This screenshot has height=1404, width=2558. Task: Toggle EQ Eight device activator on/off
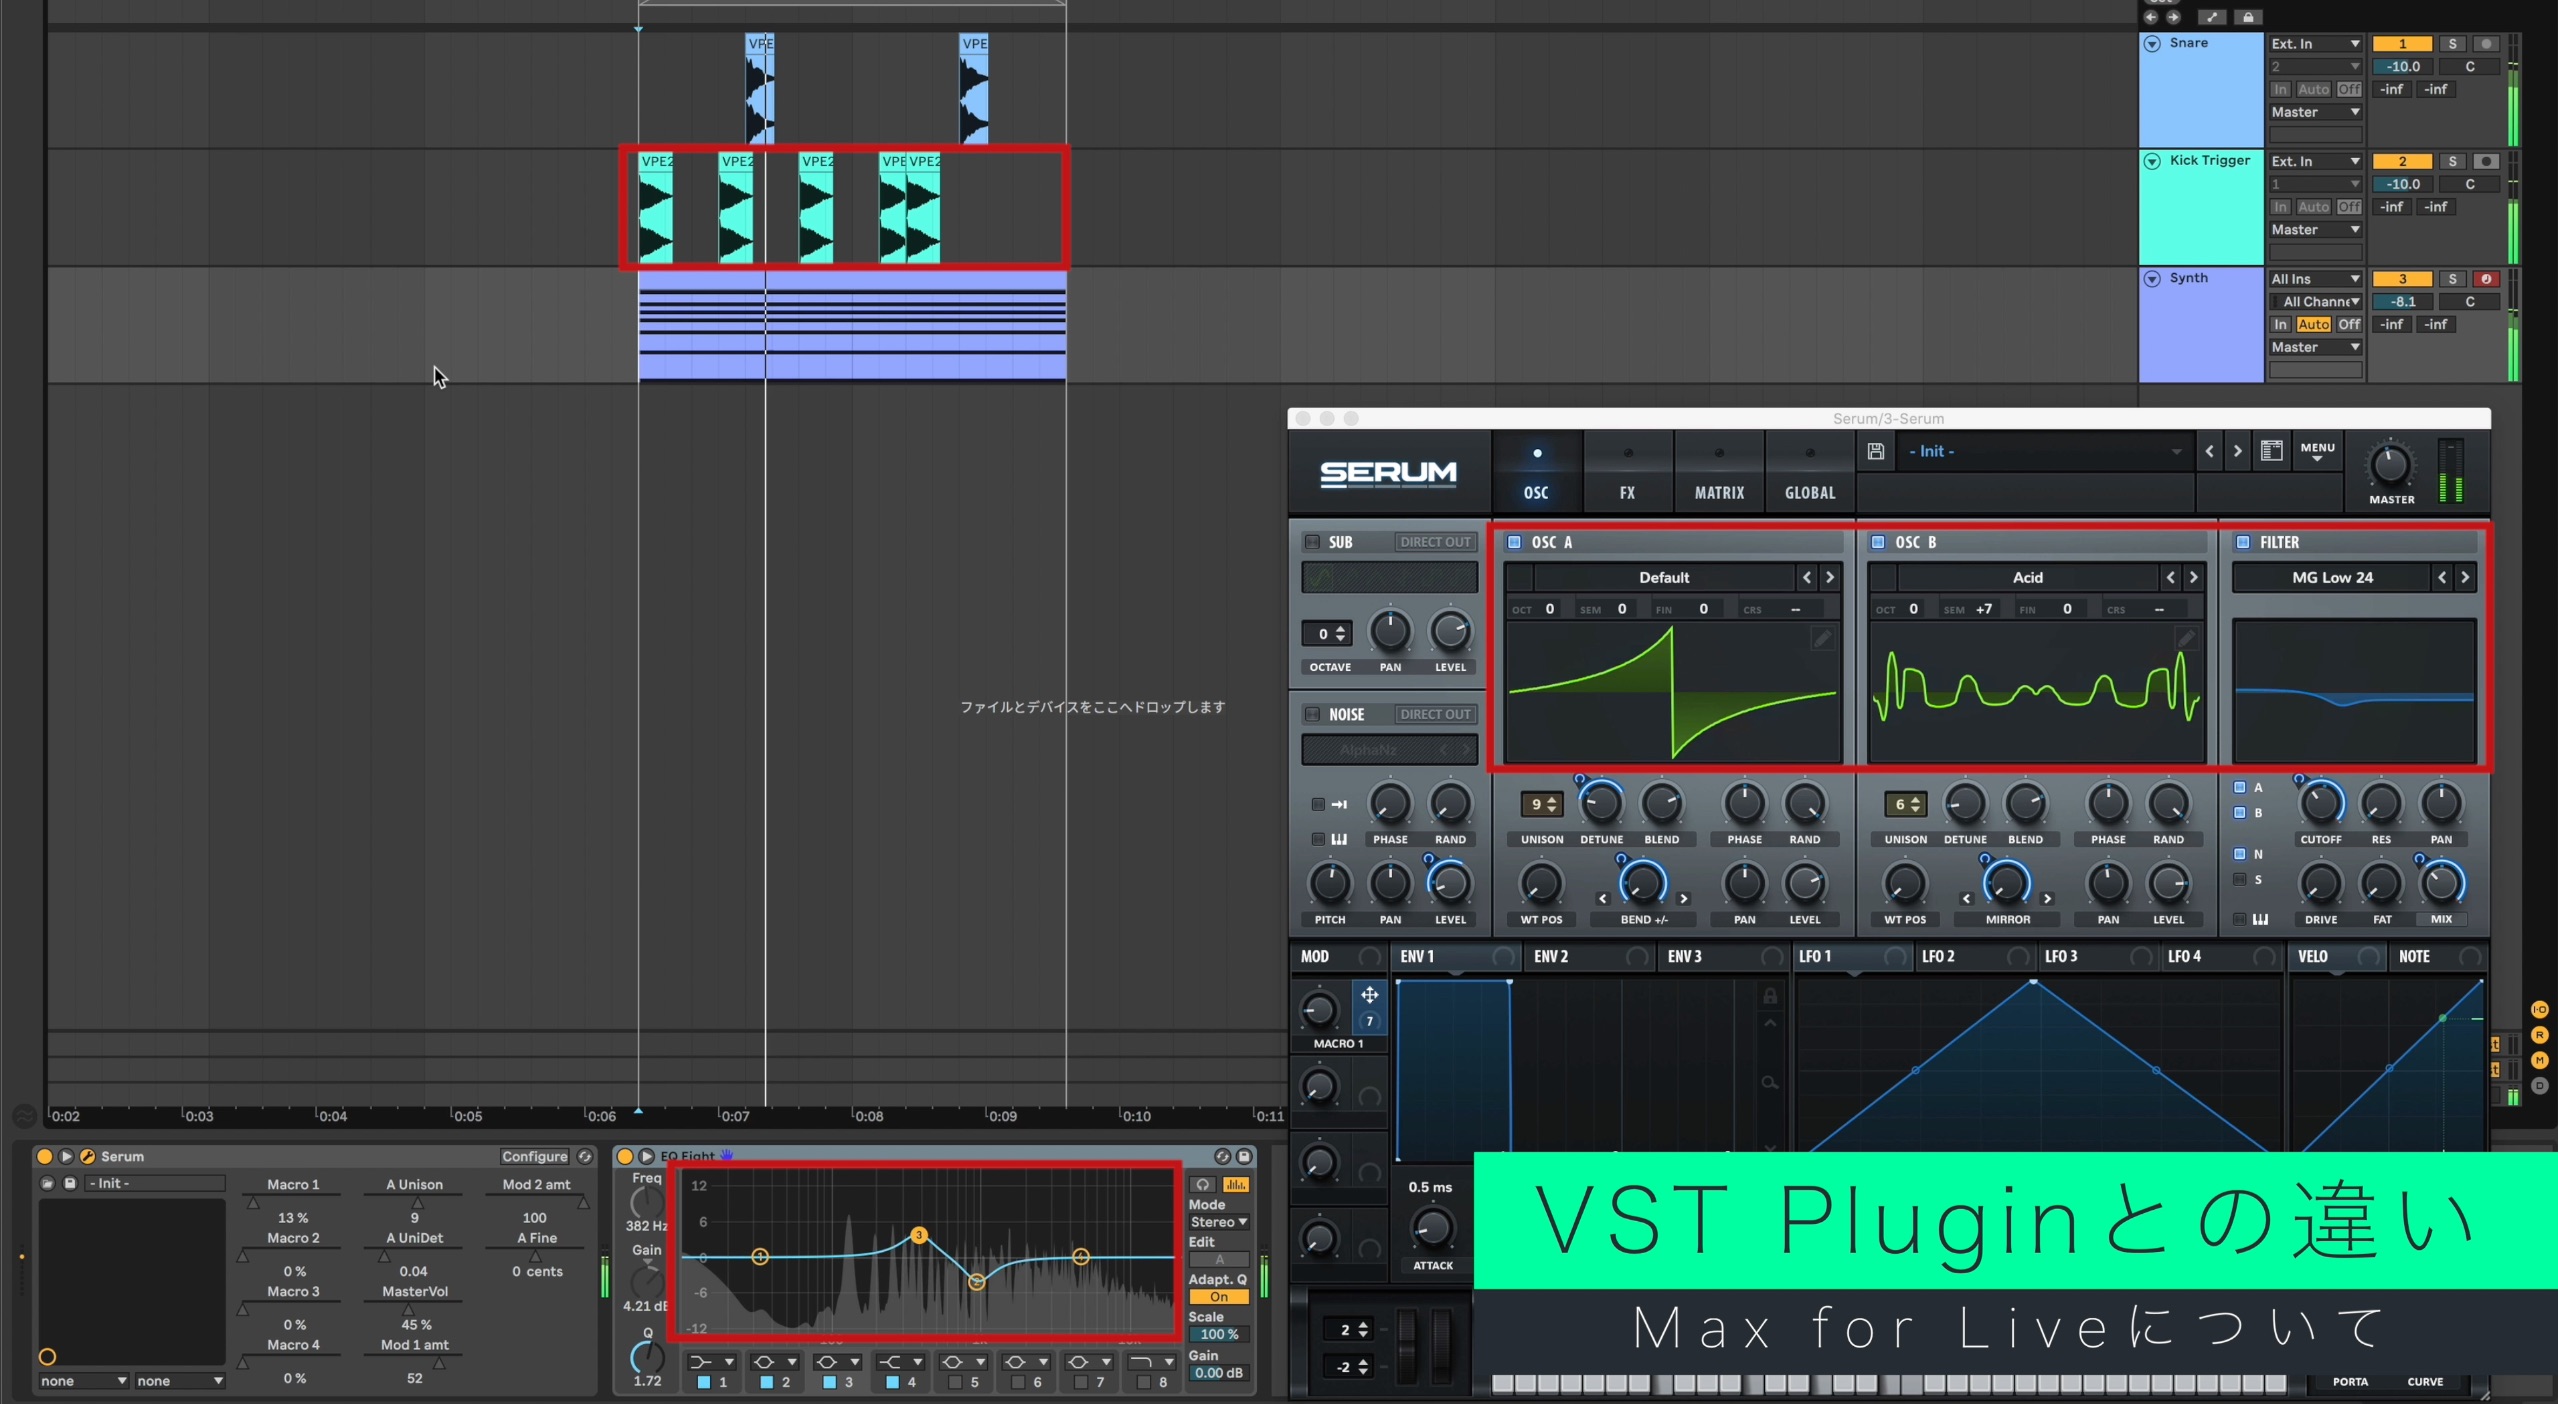coord(625,1156)
